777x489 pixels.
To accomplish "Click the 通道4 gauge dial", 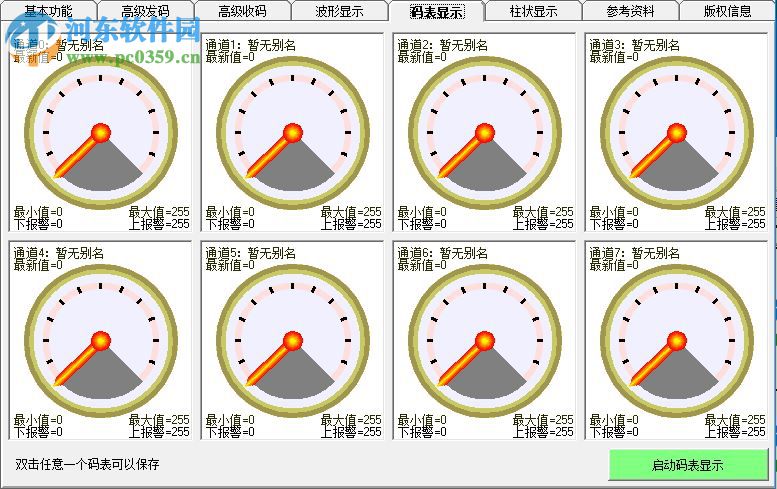I will point(101,341).
